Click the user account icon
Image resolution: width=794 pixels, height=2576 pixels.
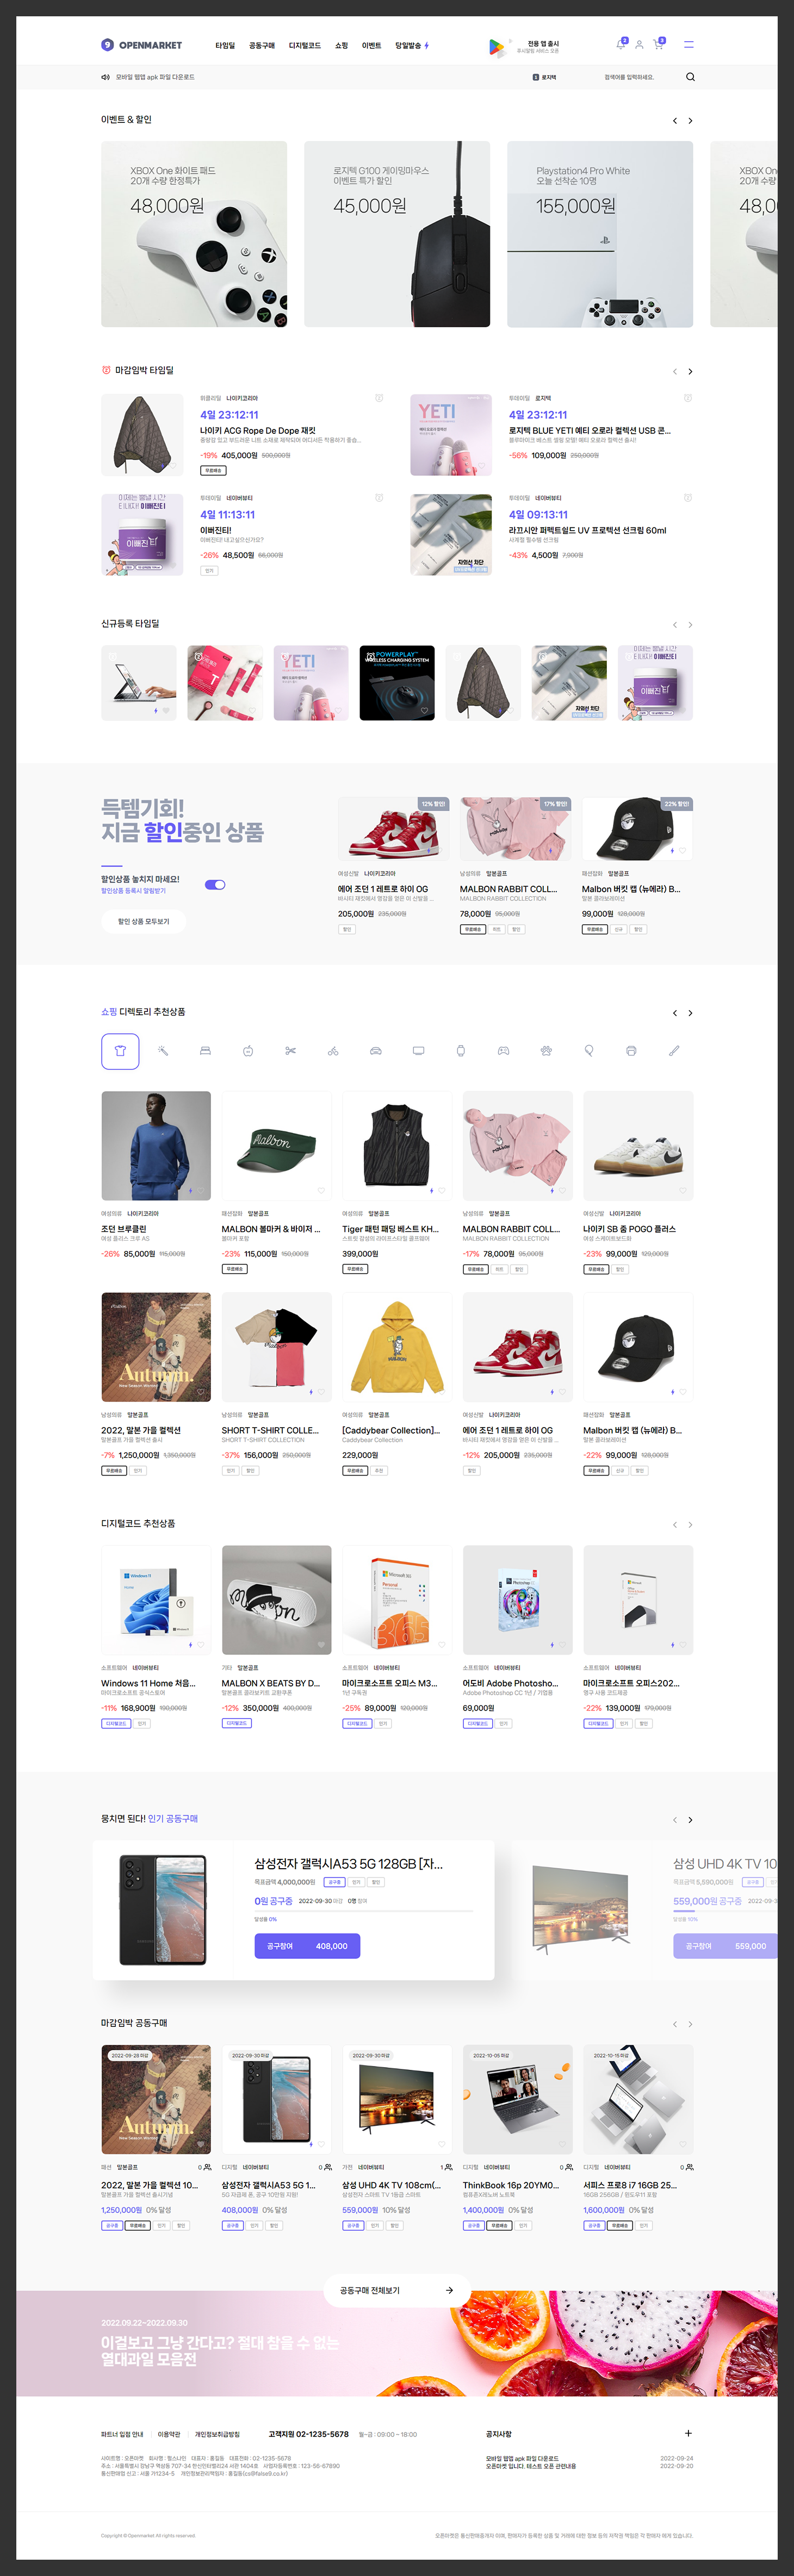click(x=639, y=45)
